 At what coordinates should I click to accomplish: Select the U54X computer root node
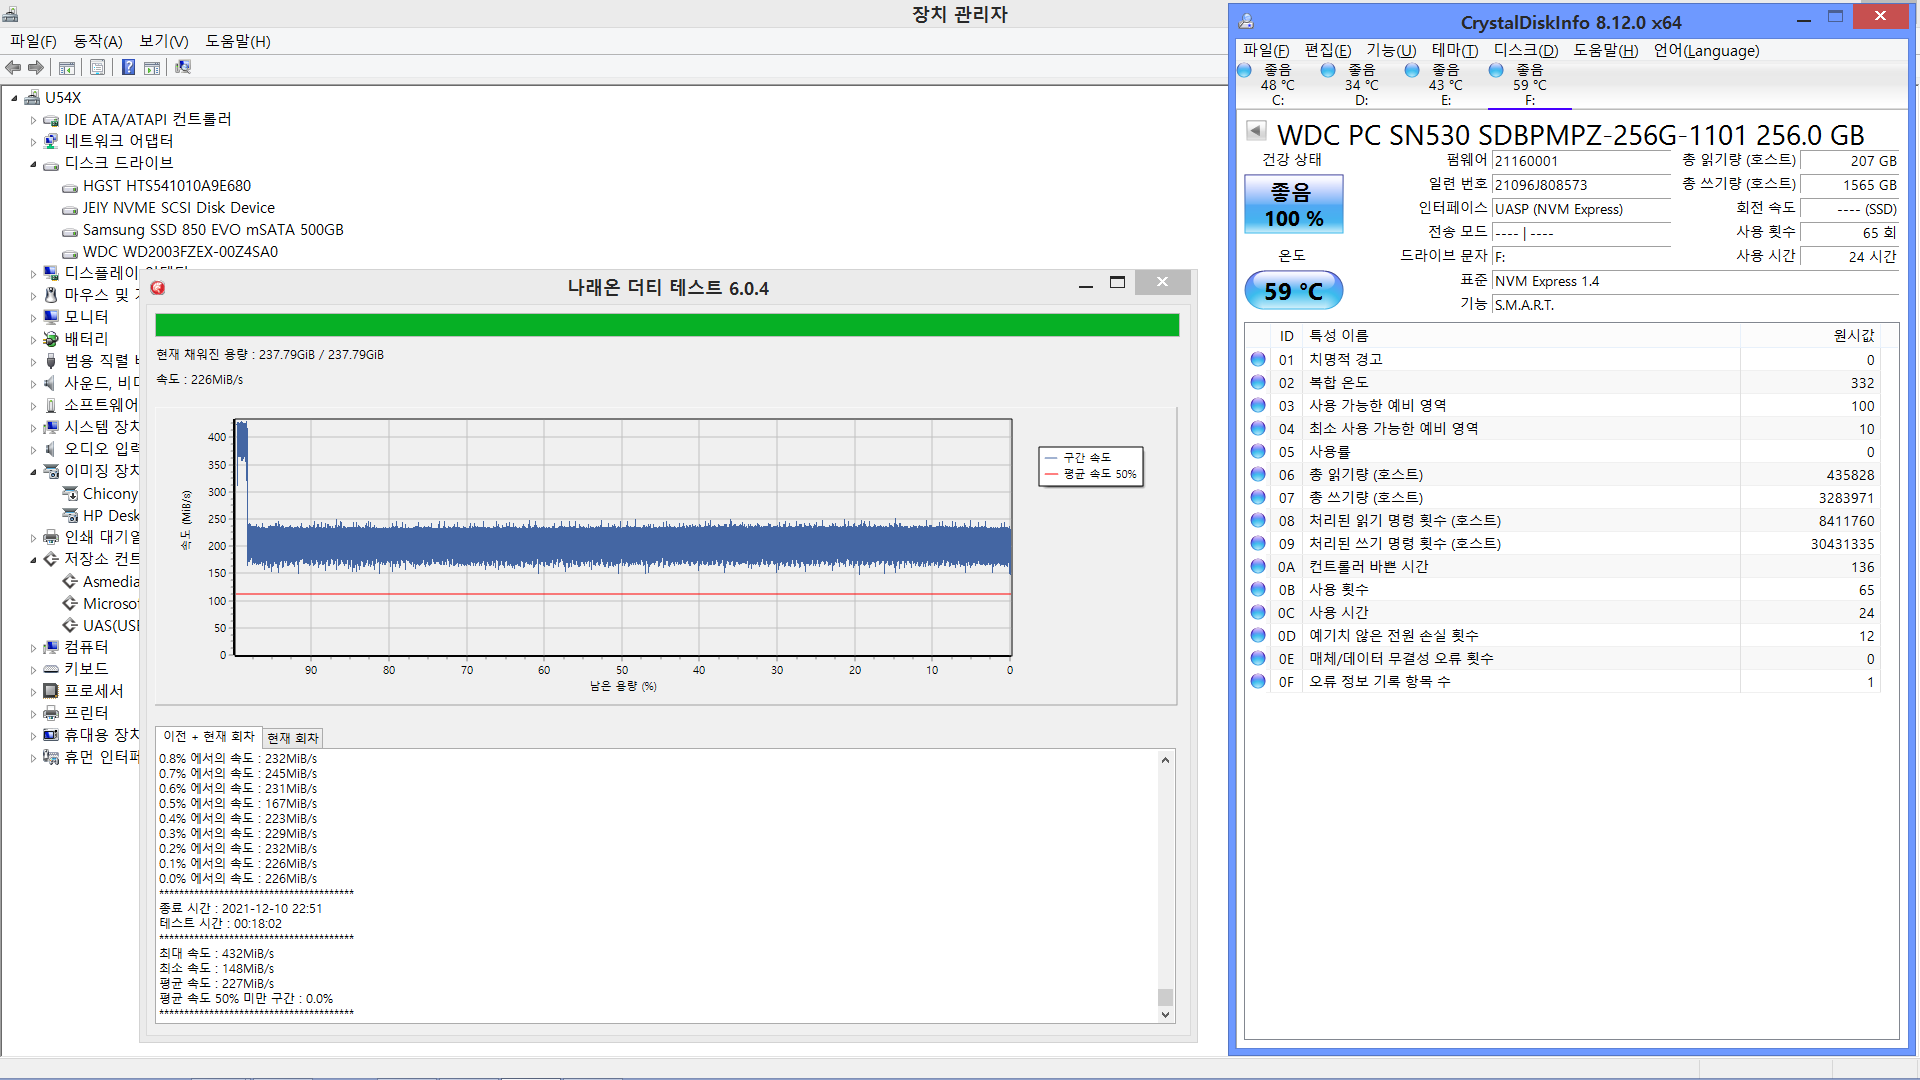[62, 97]
